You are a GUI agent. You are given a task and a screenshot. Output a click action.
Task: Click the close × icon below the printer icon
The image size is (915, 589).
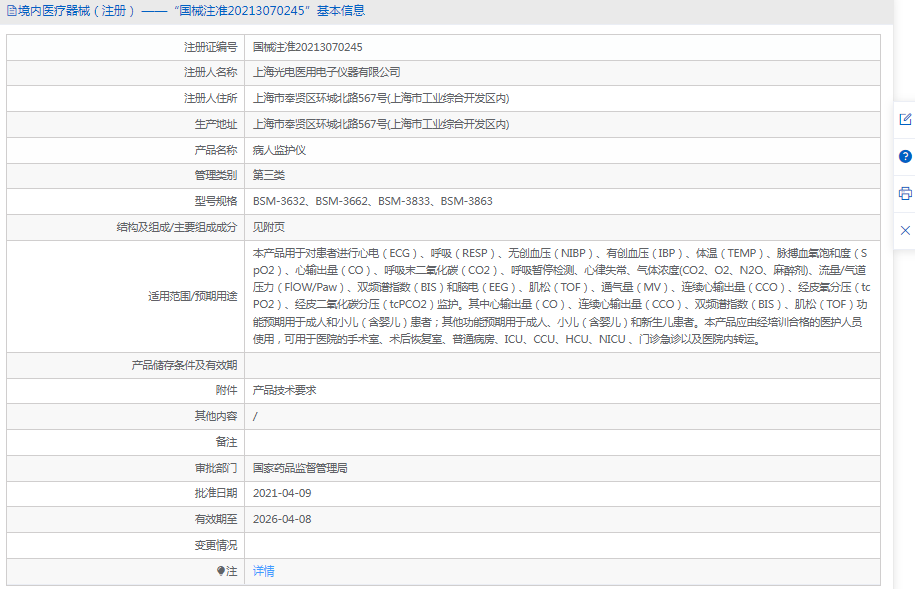pos(905,229)
